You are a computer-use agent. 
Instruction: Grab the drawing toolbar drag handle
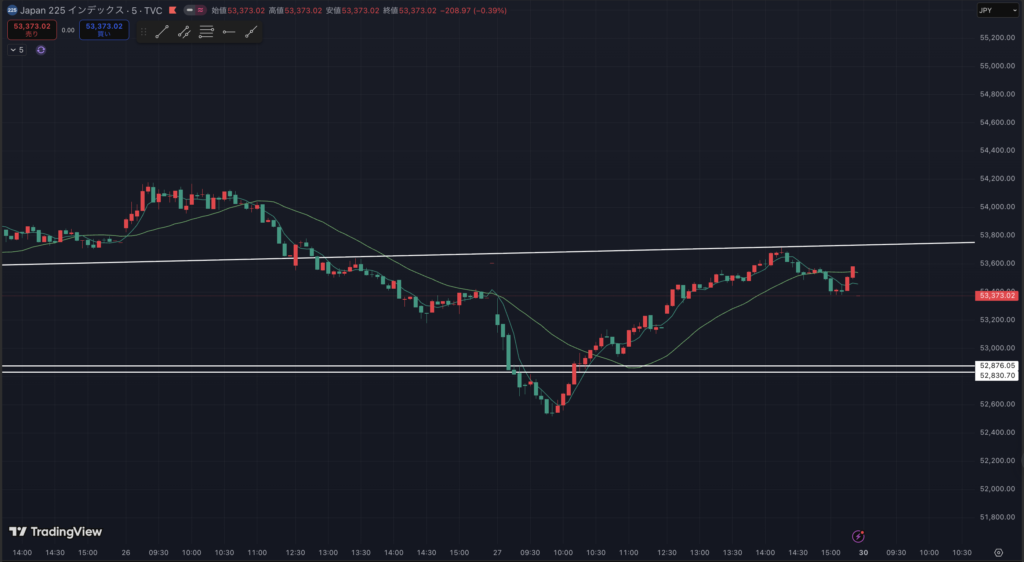pyautogui.click(x=143, y=32)
